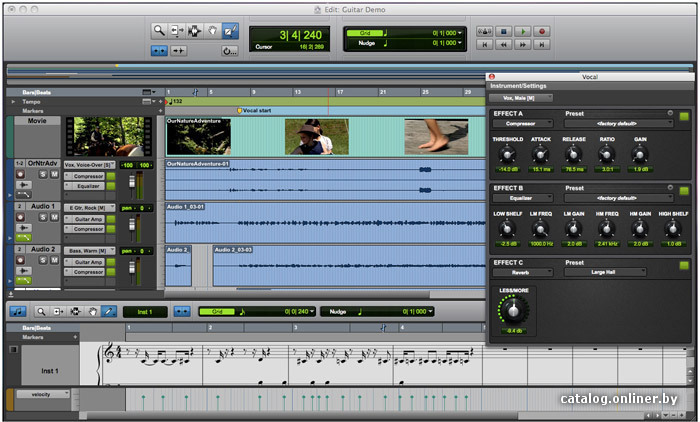This screenshot has width=700, height=422.
Task: Rewind using the transport button
Action: [x=504, y=44]
